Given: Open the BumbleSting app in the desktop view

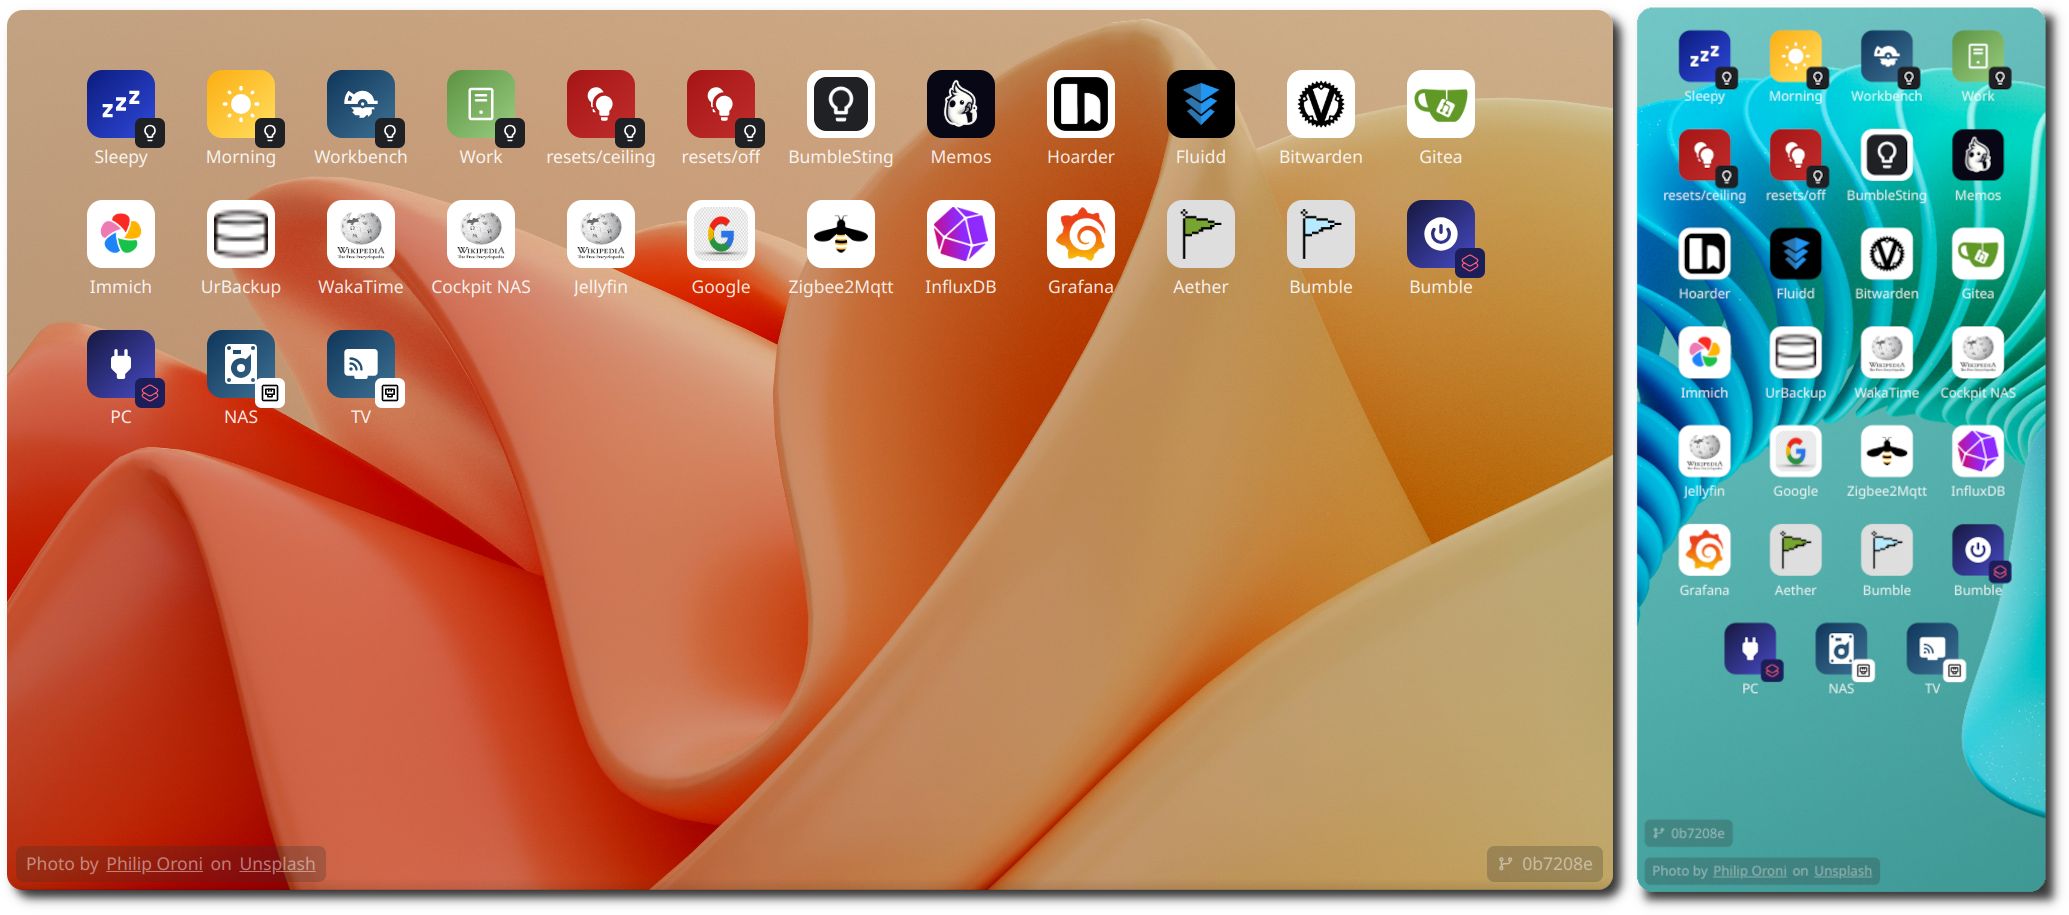Looking at the screenshot, I should (x=841, y=104).
